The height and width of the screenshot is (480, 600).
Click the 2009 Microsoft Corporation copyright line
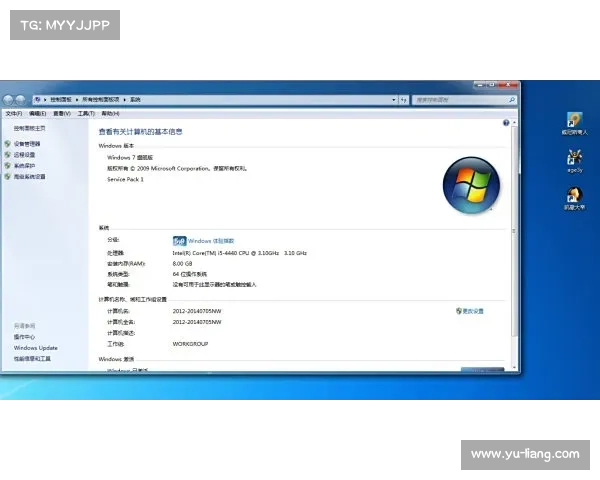[177, 168]
